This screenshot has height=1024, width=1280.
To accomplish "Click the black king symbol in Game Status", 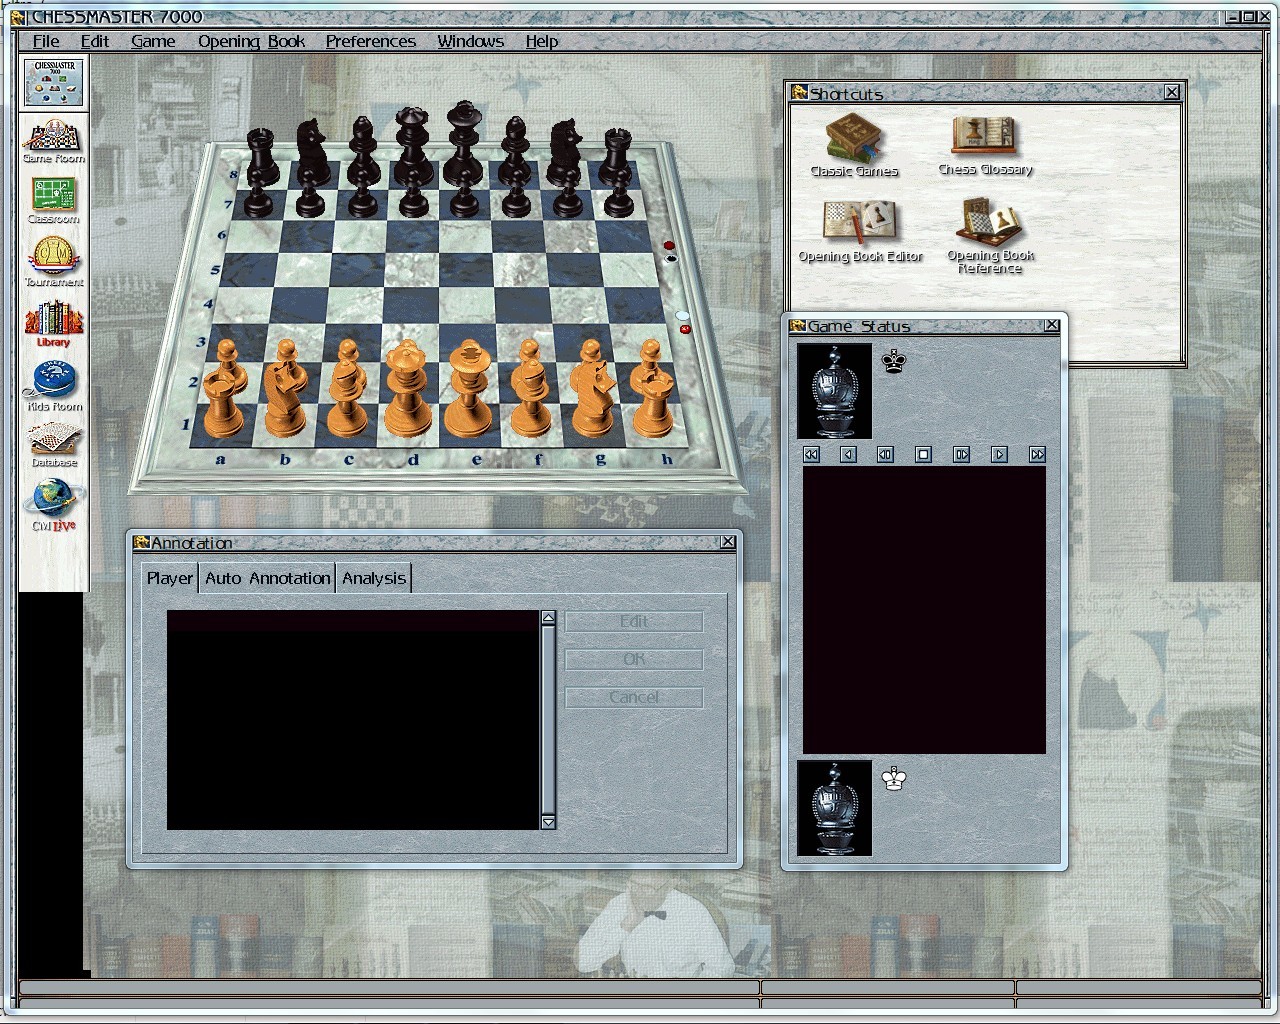I will 894,361.
